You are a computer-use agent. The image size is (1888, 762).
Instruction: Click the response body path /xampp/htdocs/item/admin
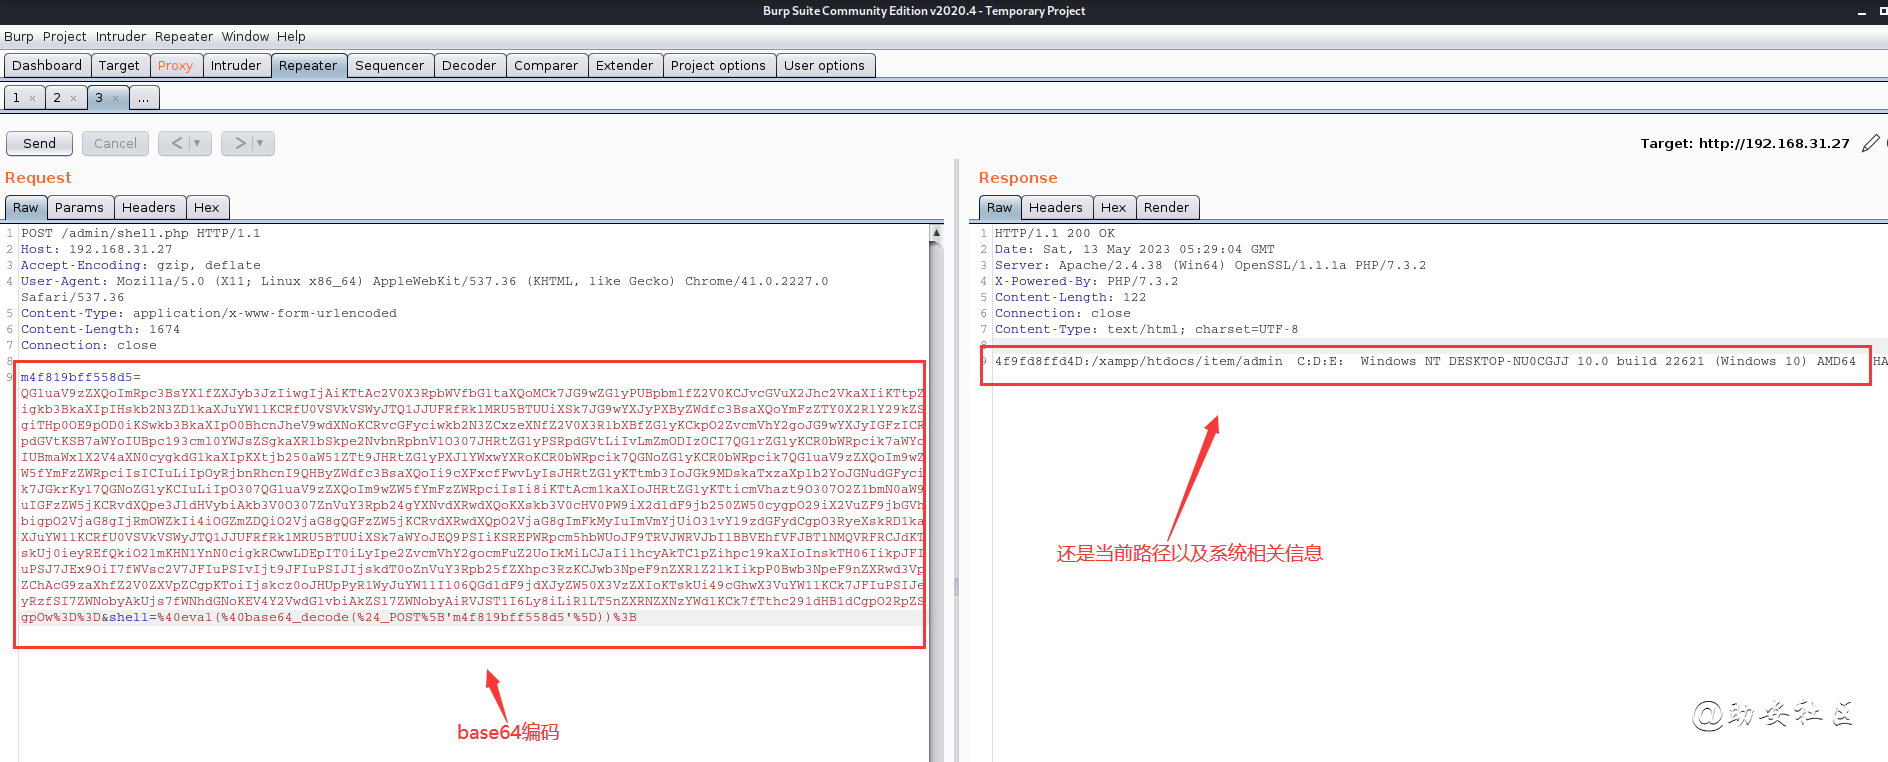tap(1187, 361)
